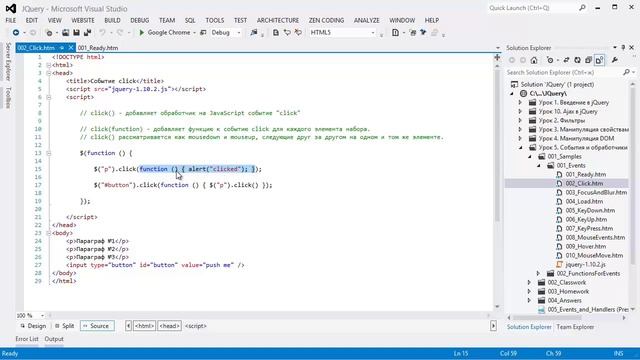Open the ARCHITECTURE menu
This screenshot has height=360, width=640.
point(278,20)
